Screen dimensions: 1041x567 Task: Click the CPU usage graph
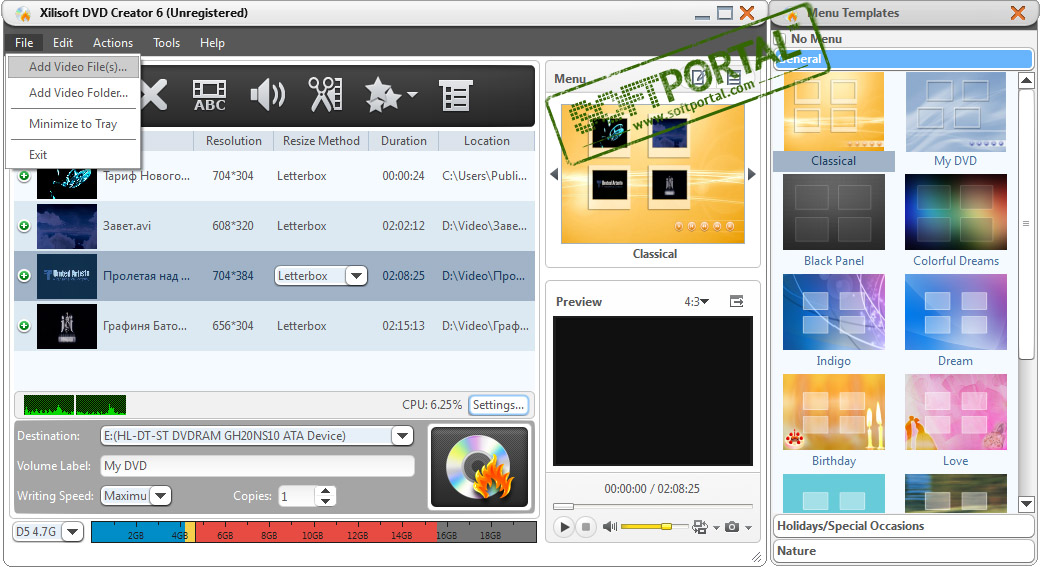pos(74,405)
